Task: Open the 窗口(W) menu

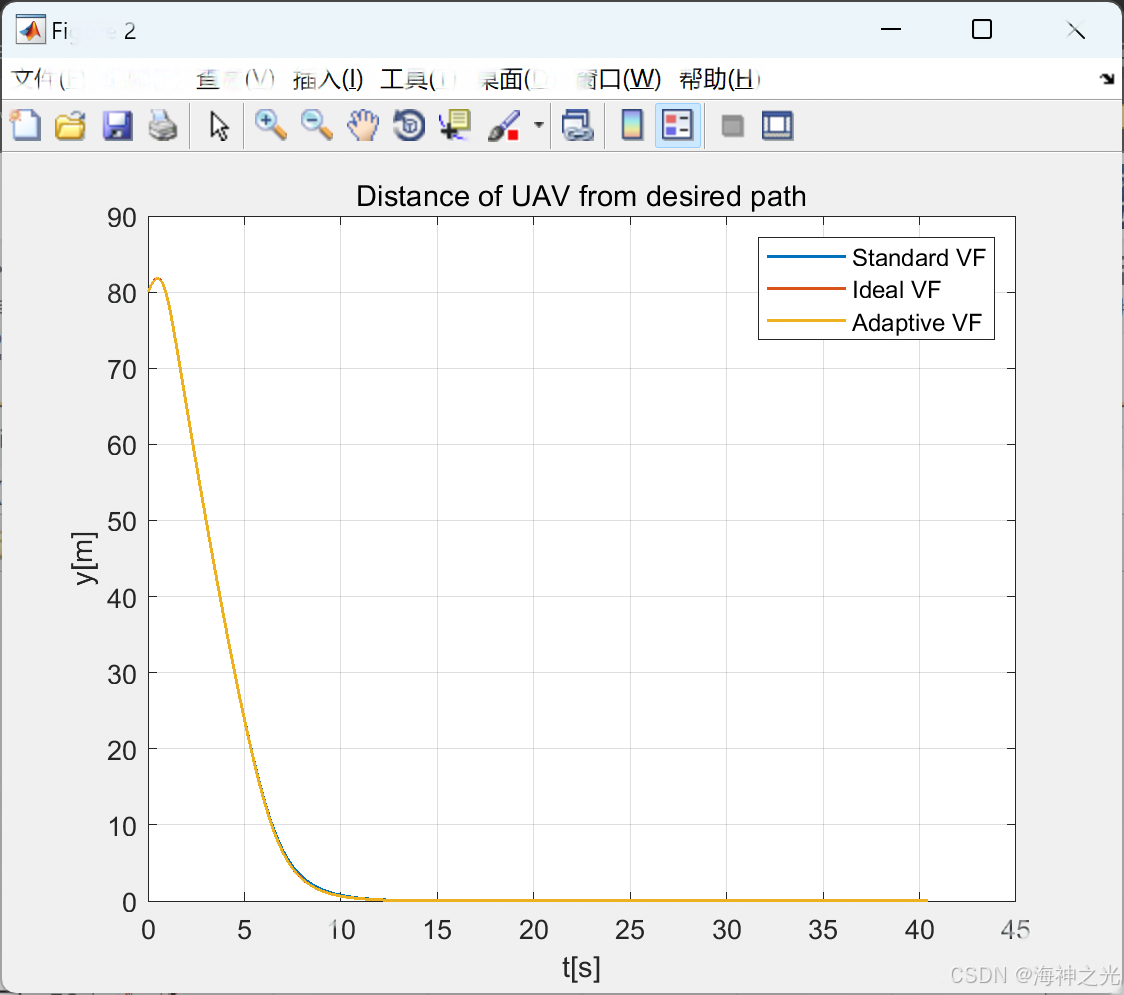Action: 618,79
